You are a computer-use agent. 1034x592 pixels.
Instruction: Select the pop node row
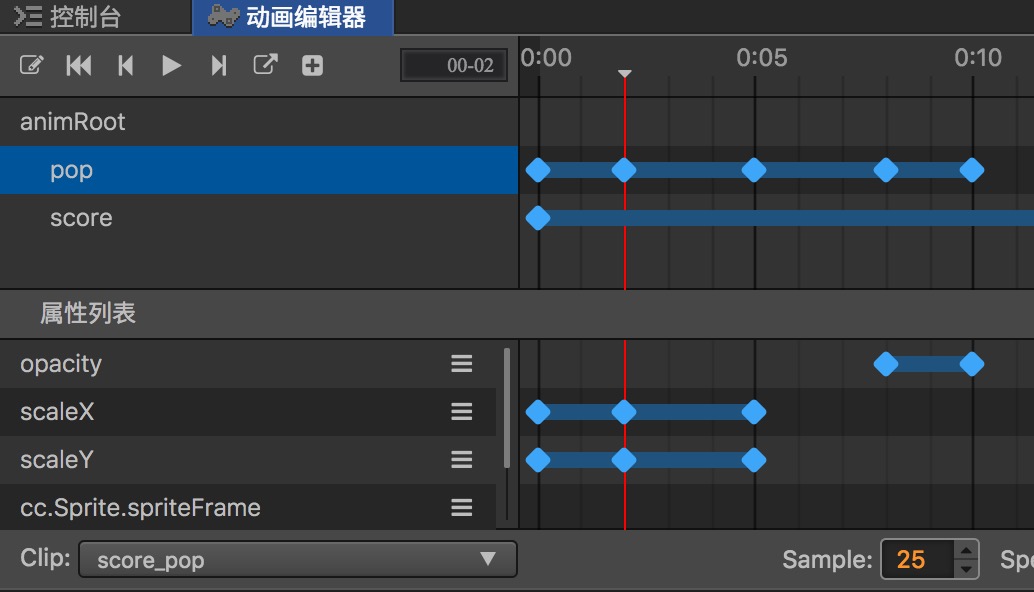[259, 170]
